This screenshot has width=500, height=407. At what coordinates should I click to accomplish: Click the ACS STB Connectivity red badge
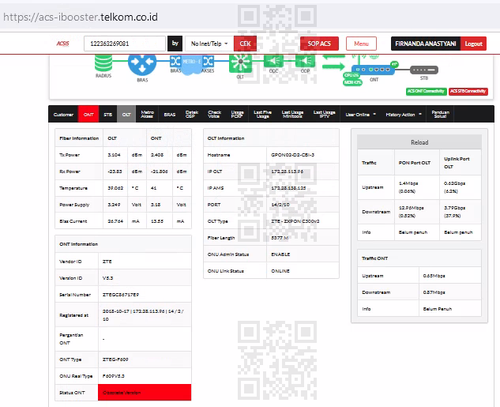[468, 91]
